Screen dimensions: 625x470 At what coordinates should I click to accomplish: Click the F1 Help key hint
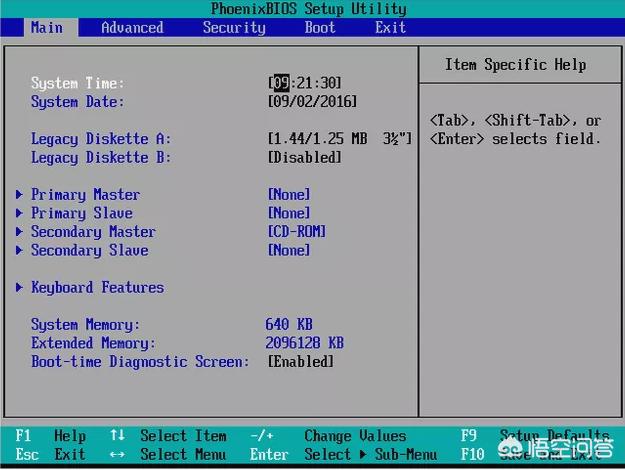point(51,436)
